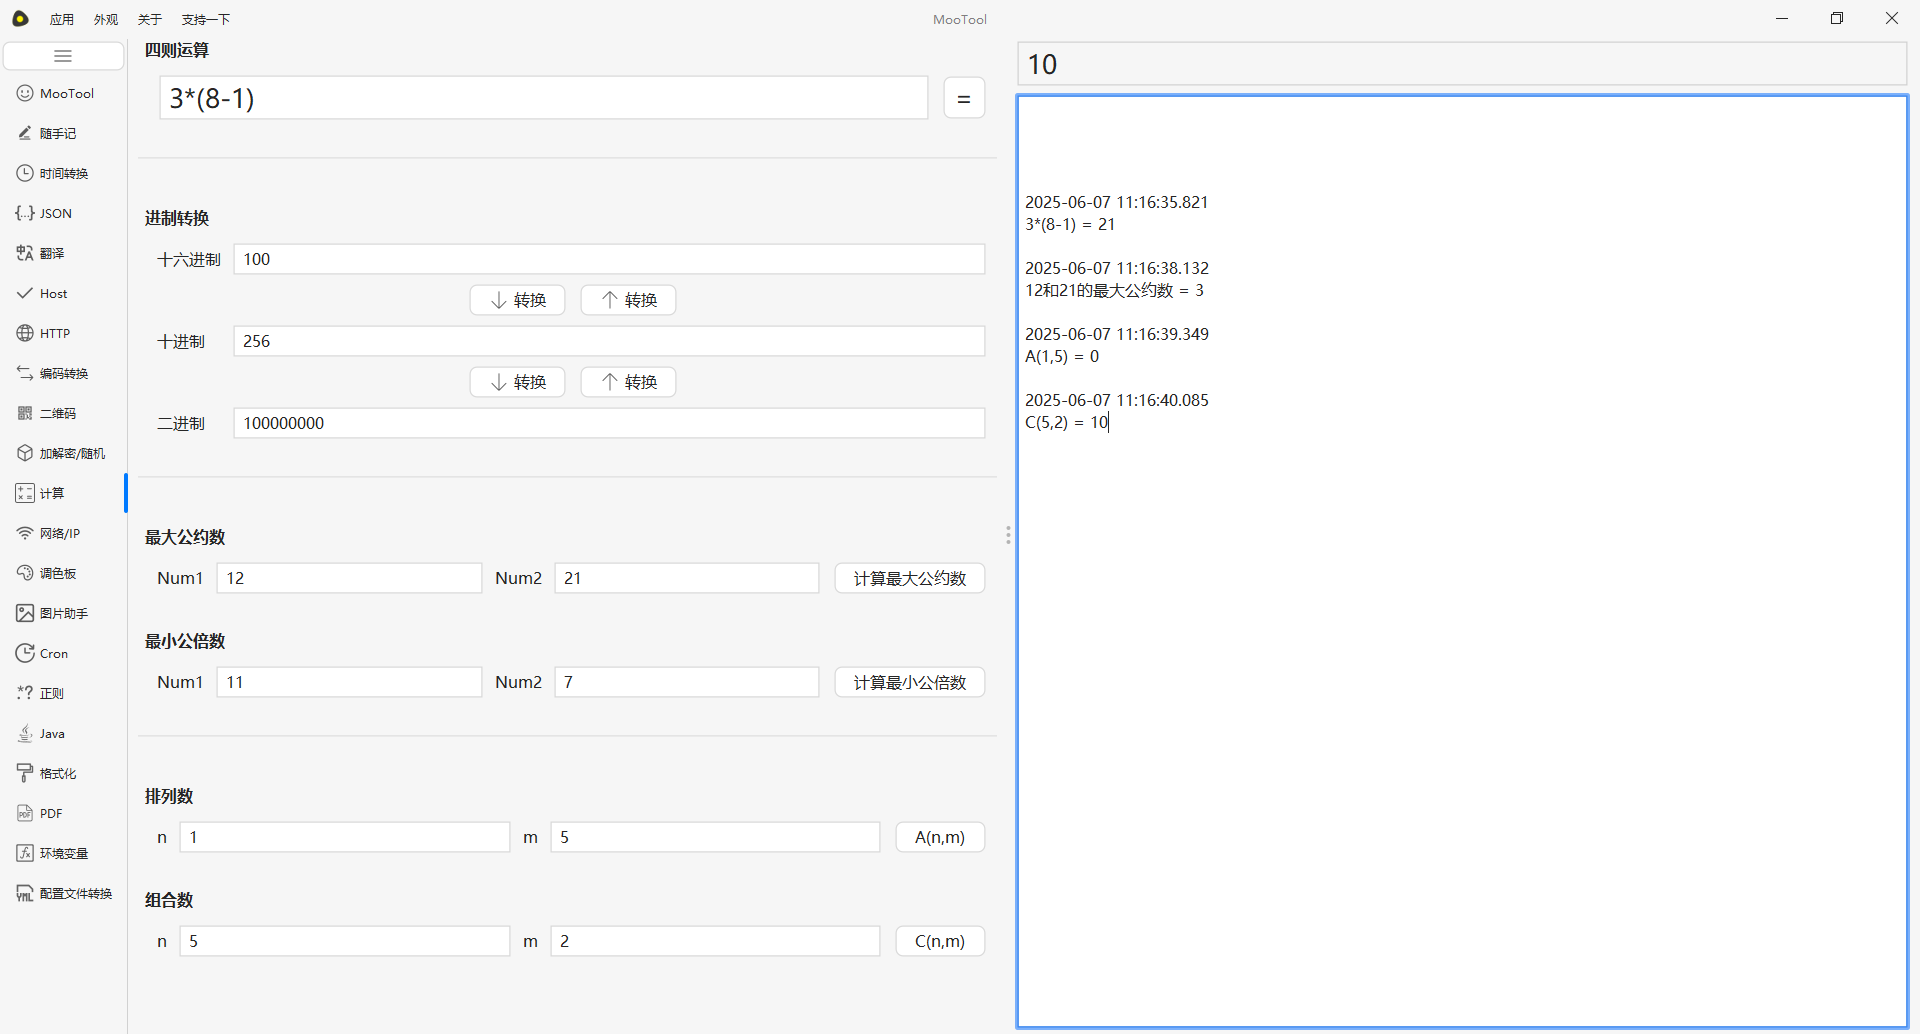Select the 二维码 QR code icon
This screenshot has height=1034, width=1920.
coord(25,413)
